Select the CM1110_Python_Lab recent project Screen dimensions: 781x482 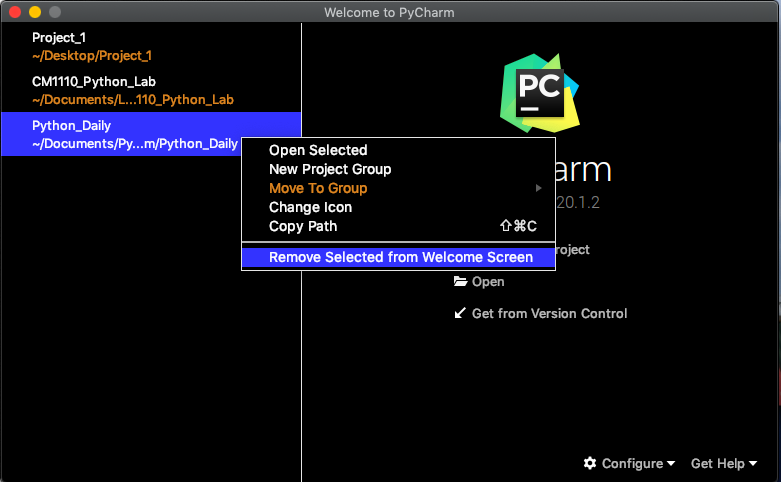151,90
